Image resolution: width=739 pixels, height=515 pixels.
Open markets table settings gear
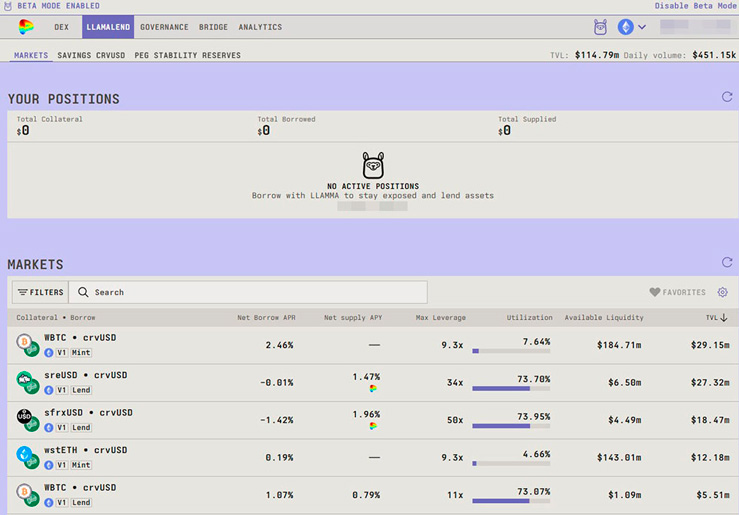pos(723,292)
